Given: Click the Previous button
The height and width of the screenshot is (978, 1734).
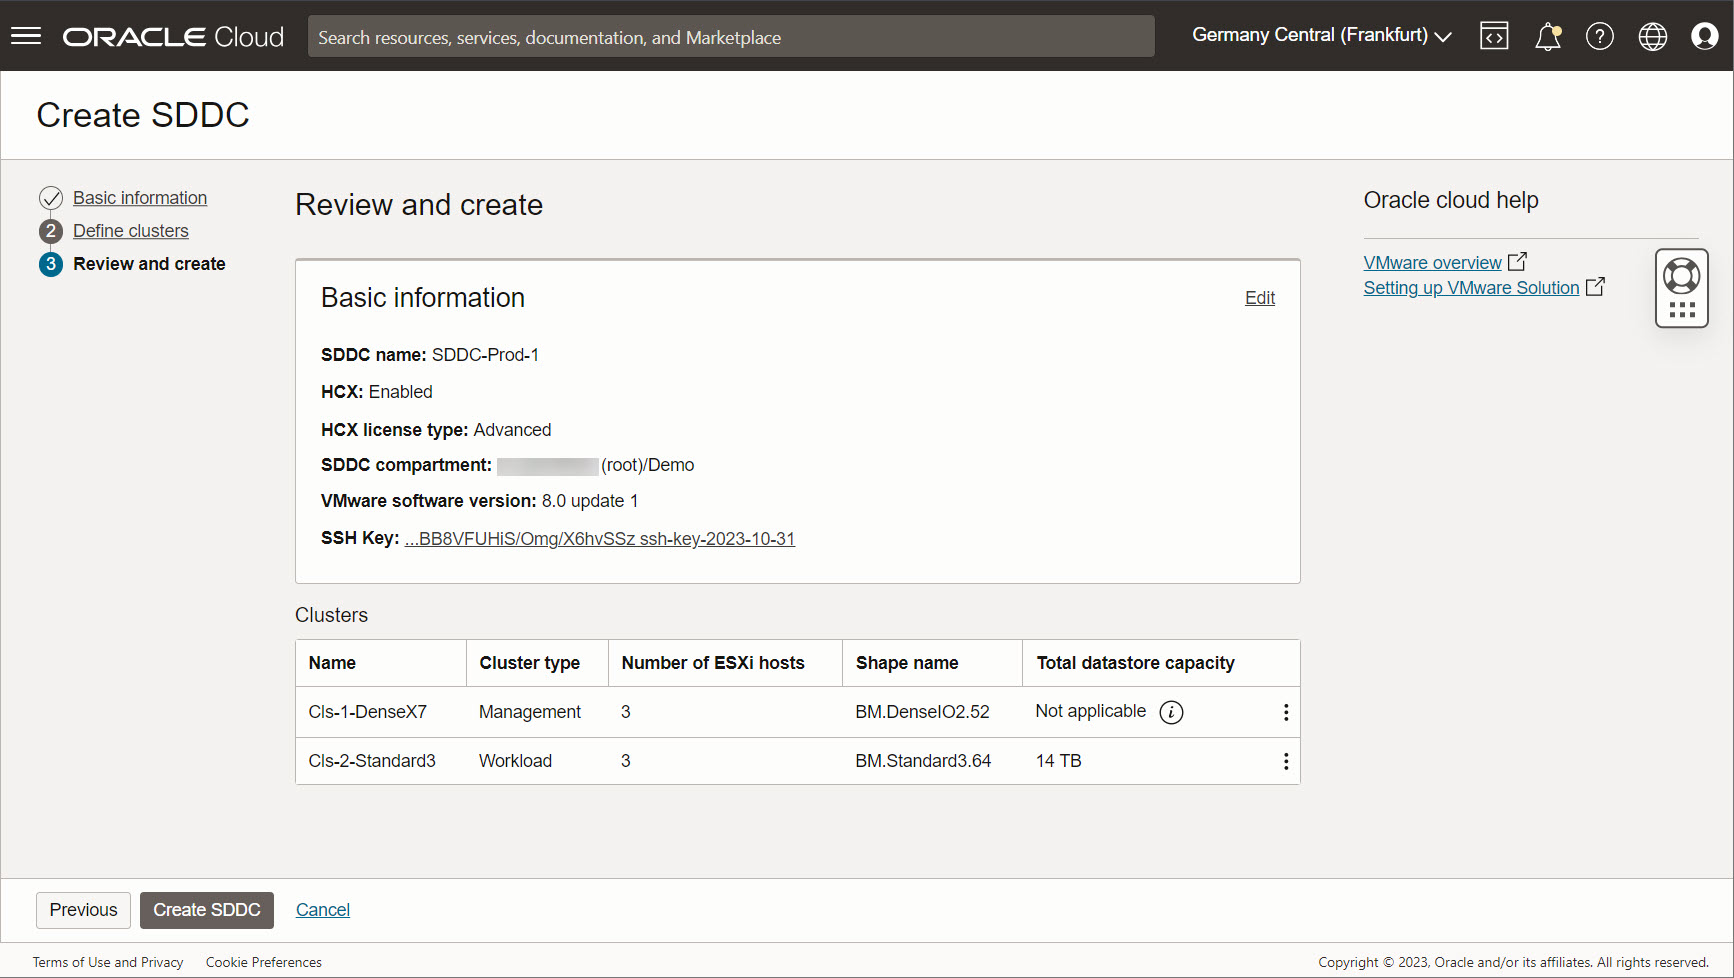Looking at the screenshot, I should coord(83,910).
